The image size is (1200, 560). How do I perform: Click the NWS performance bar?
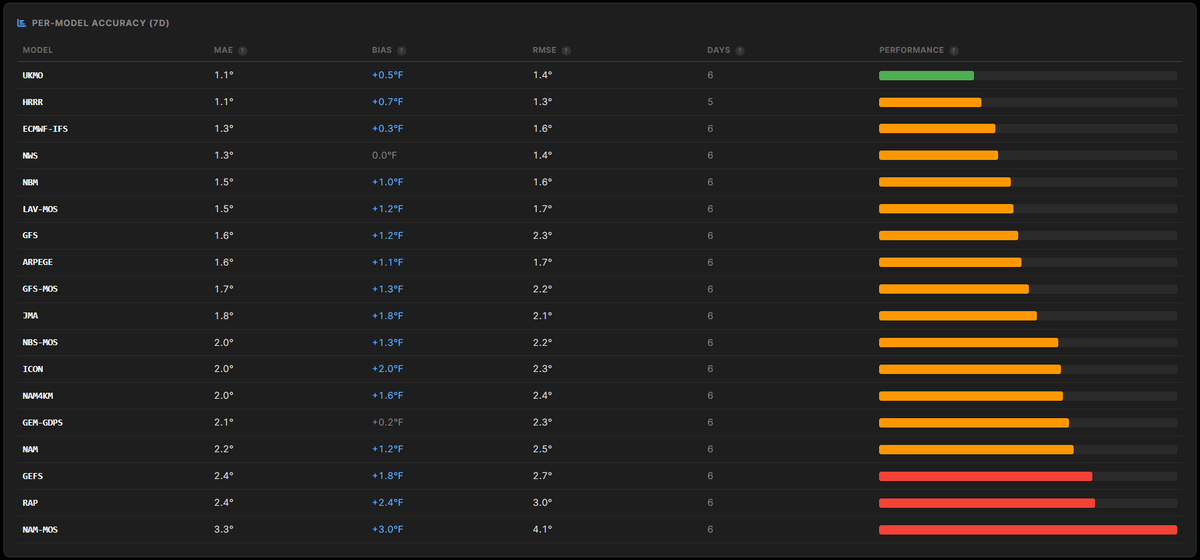coord(938,155)
